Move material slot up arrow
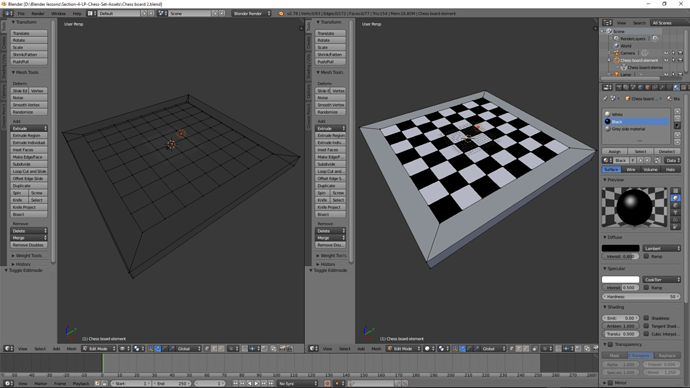 point(677,135)
